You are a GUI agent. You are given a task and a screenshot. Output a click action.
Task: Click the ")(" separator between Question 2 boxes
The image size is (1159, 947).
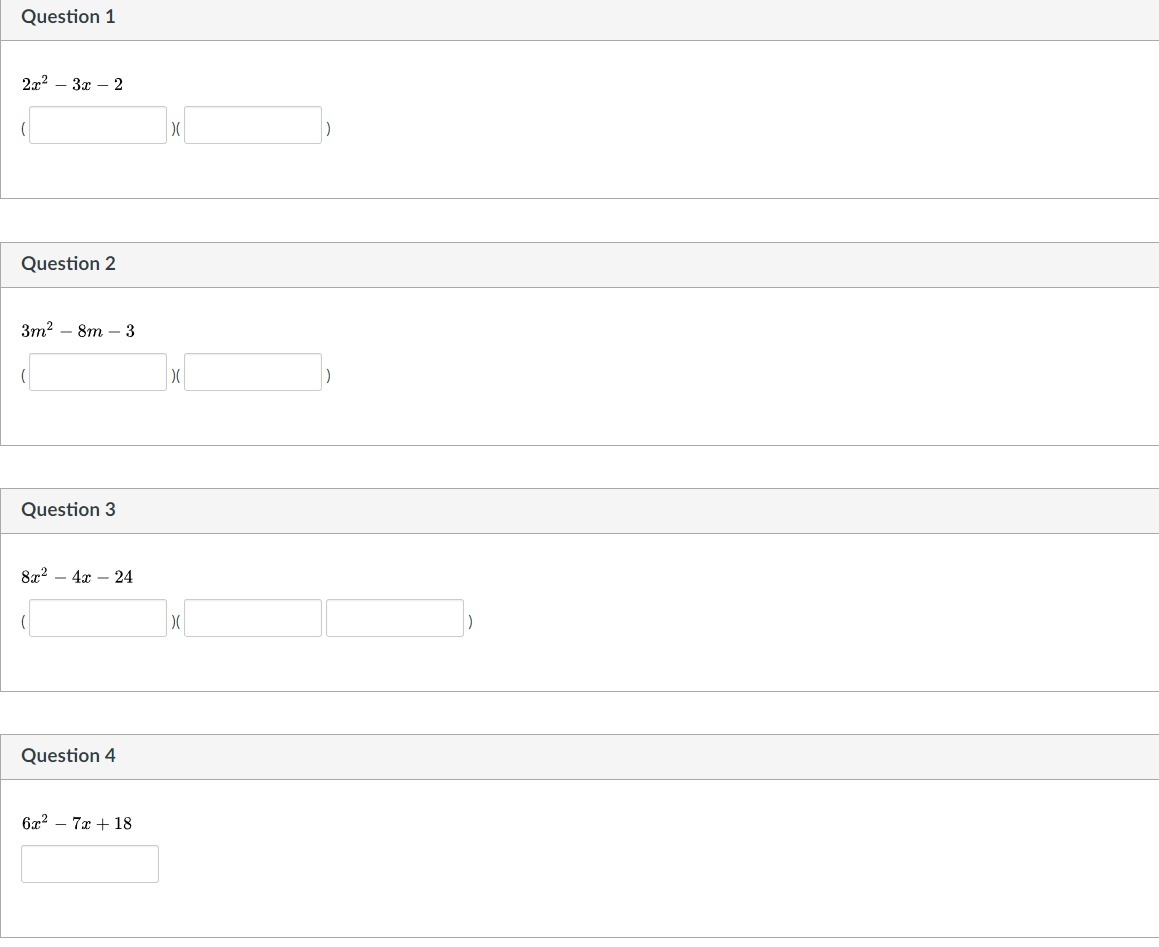tap(176, 376)
